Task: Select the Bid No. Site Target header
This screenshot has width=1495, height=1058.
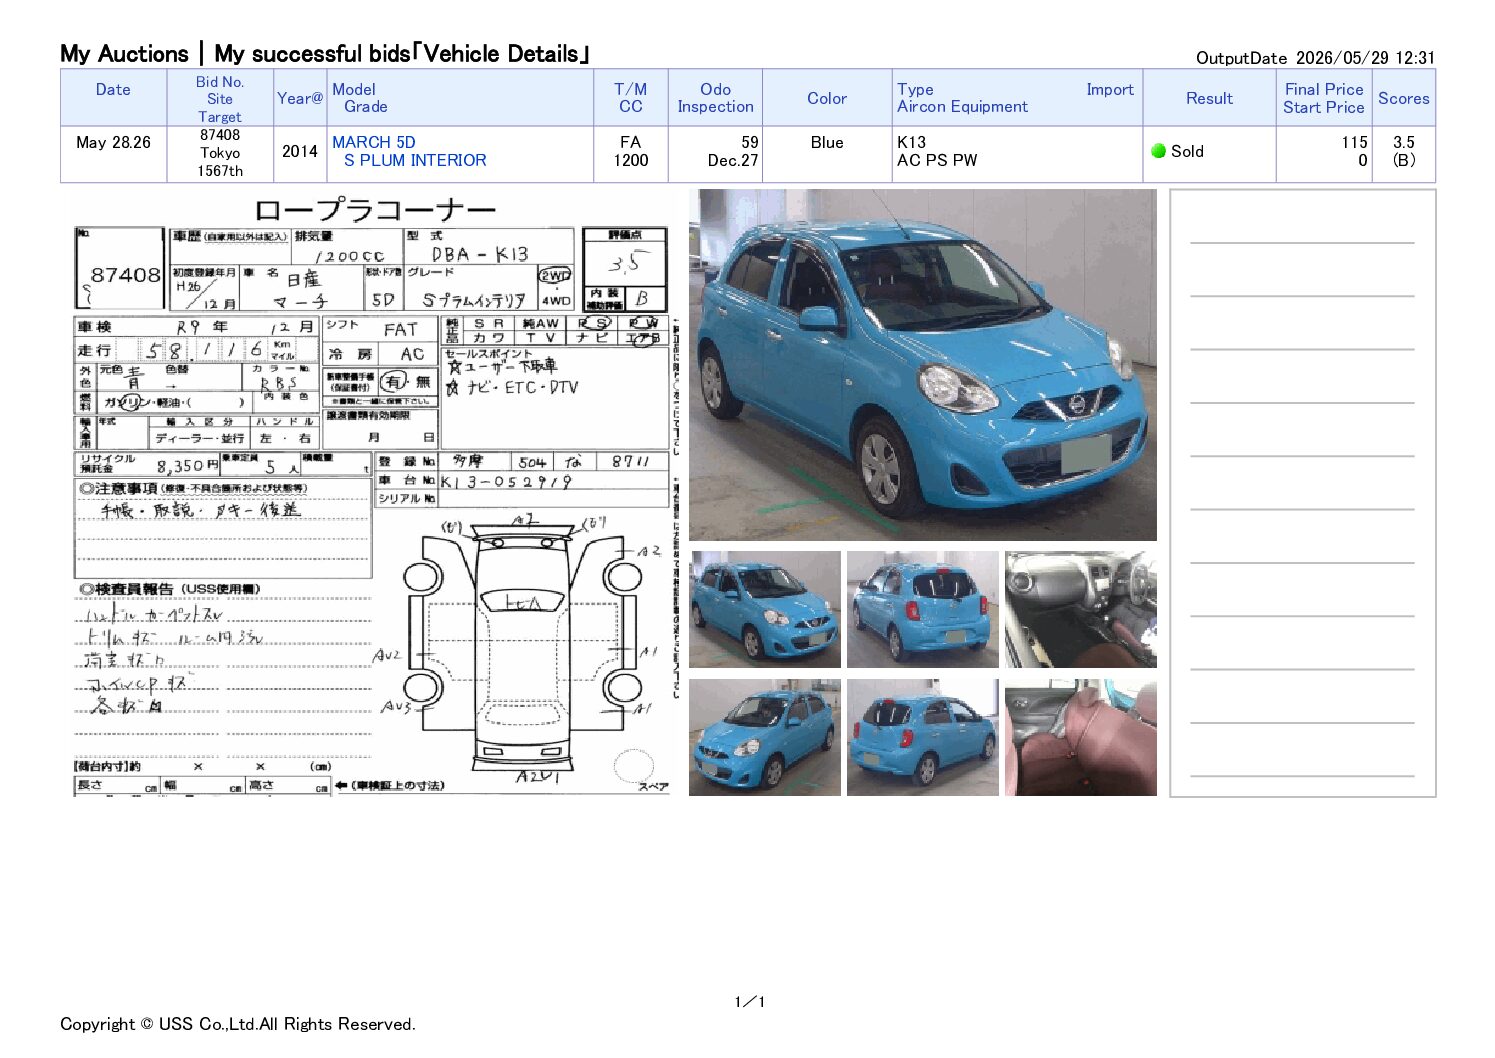Action: coord(220,98)
